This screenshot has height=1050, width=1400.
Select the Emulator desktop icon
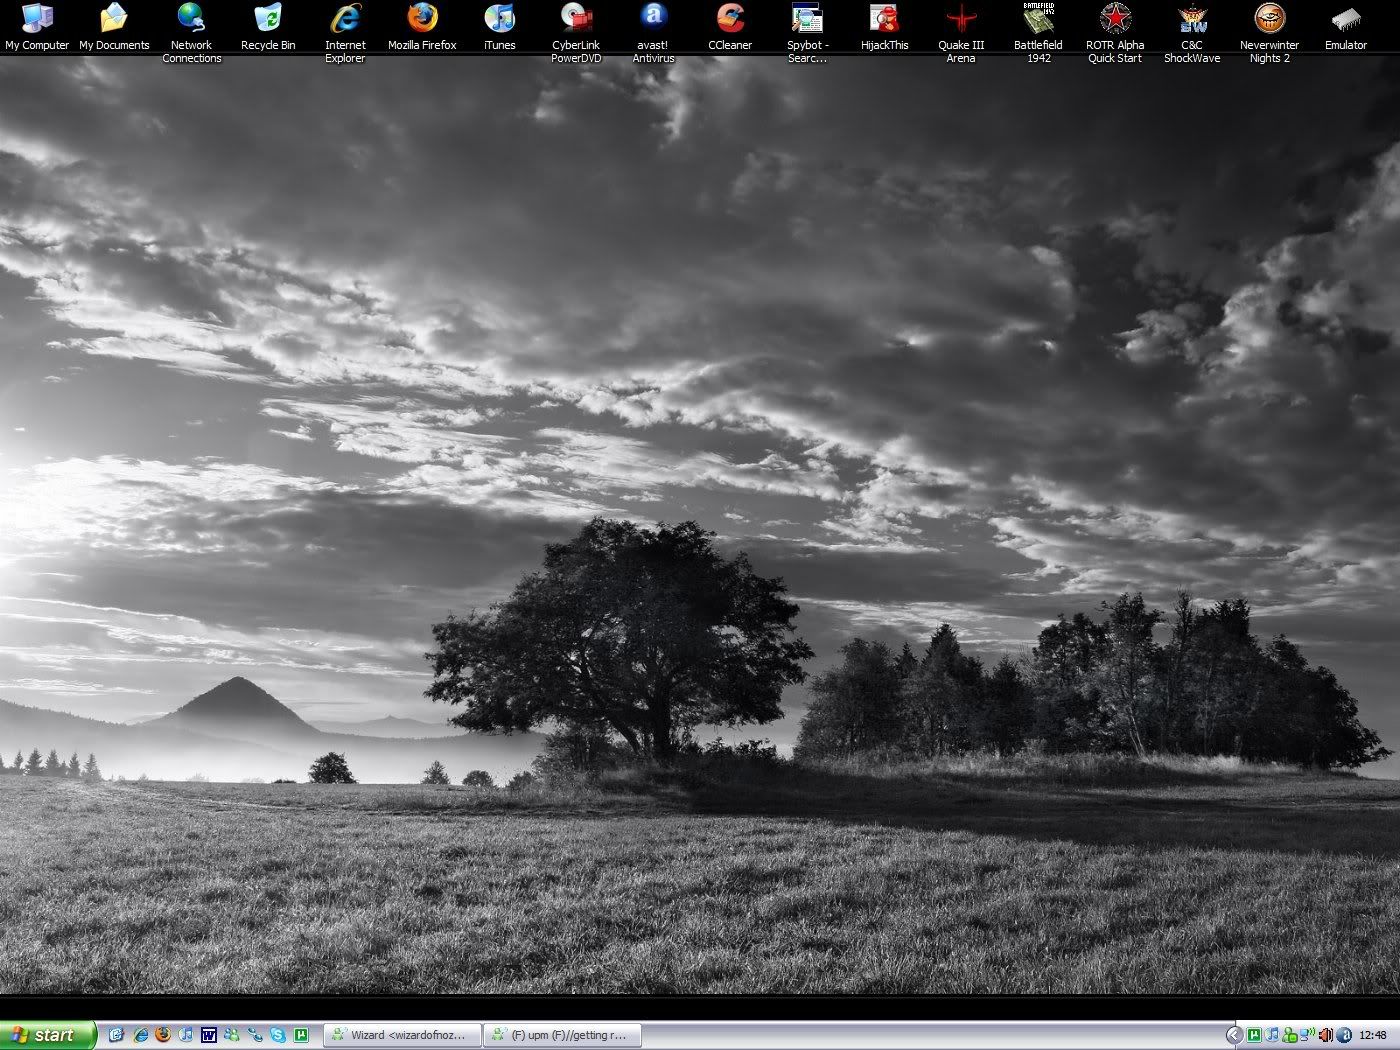[x=1346, y=27]
